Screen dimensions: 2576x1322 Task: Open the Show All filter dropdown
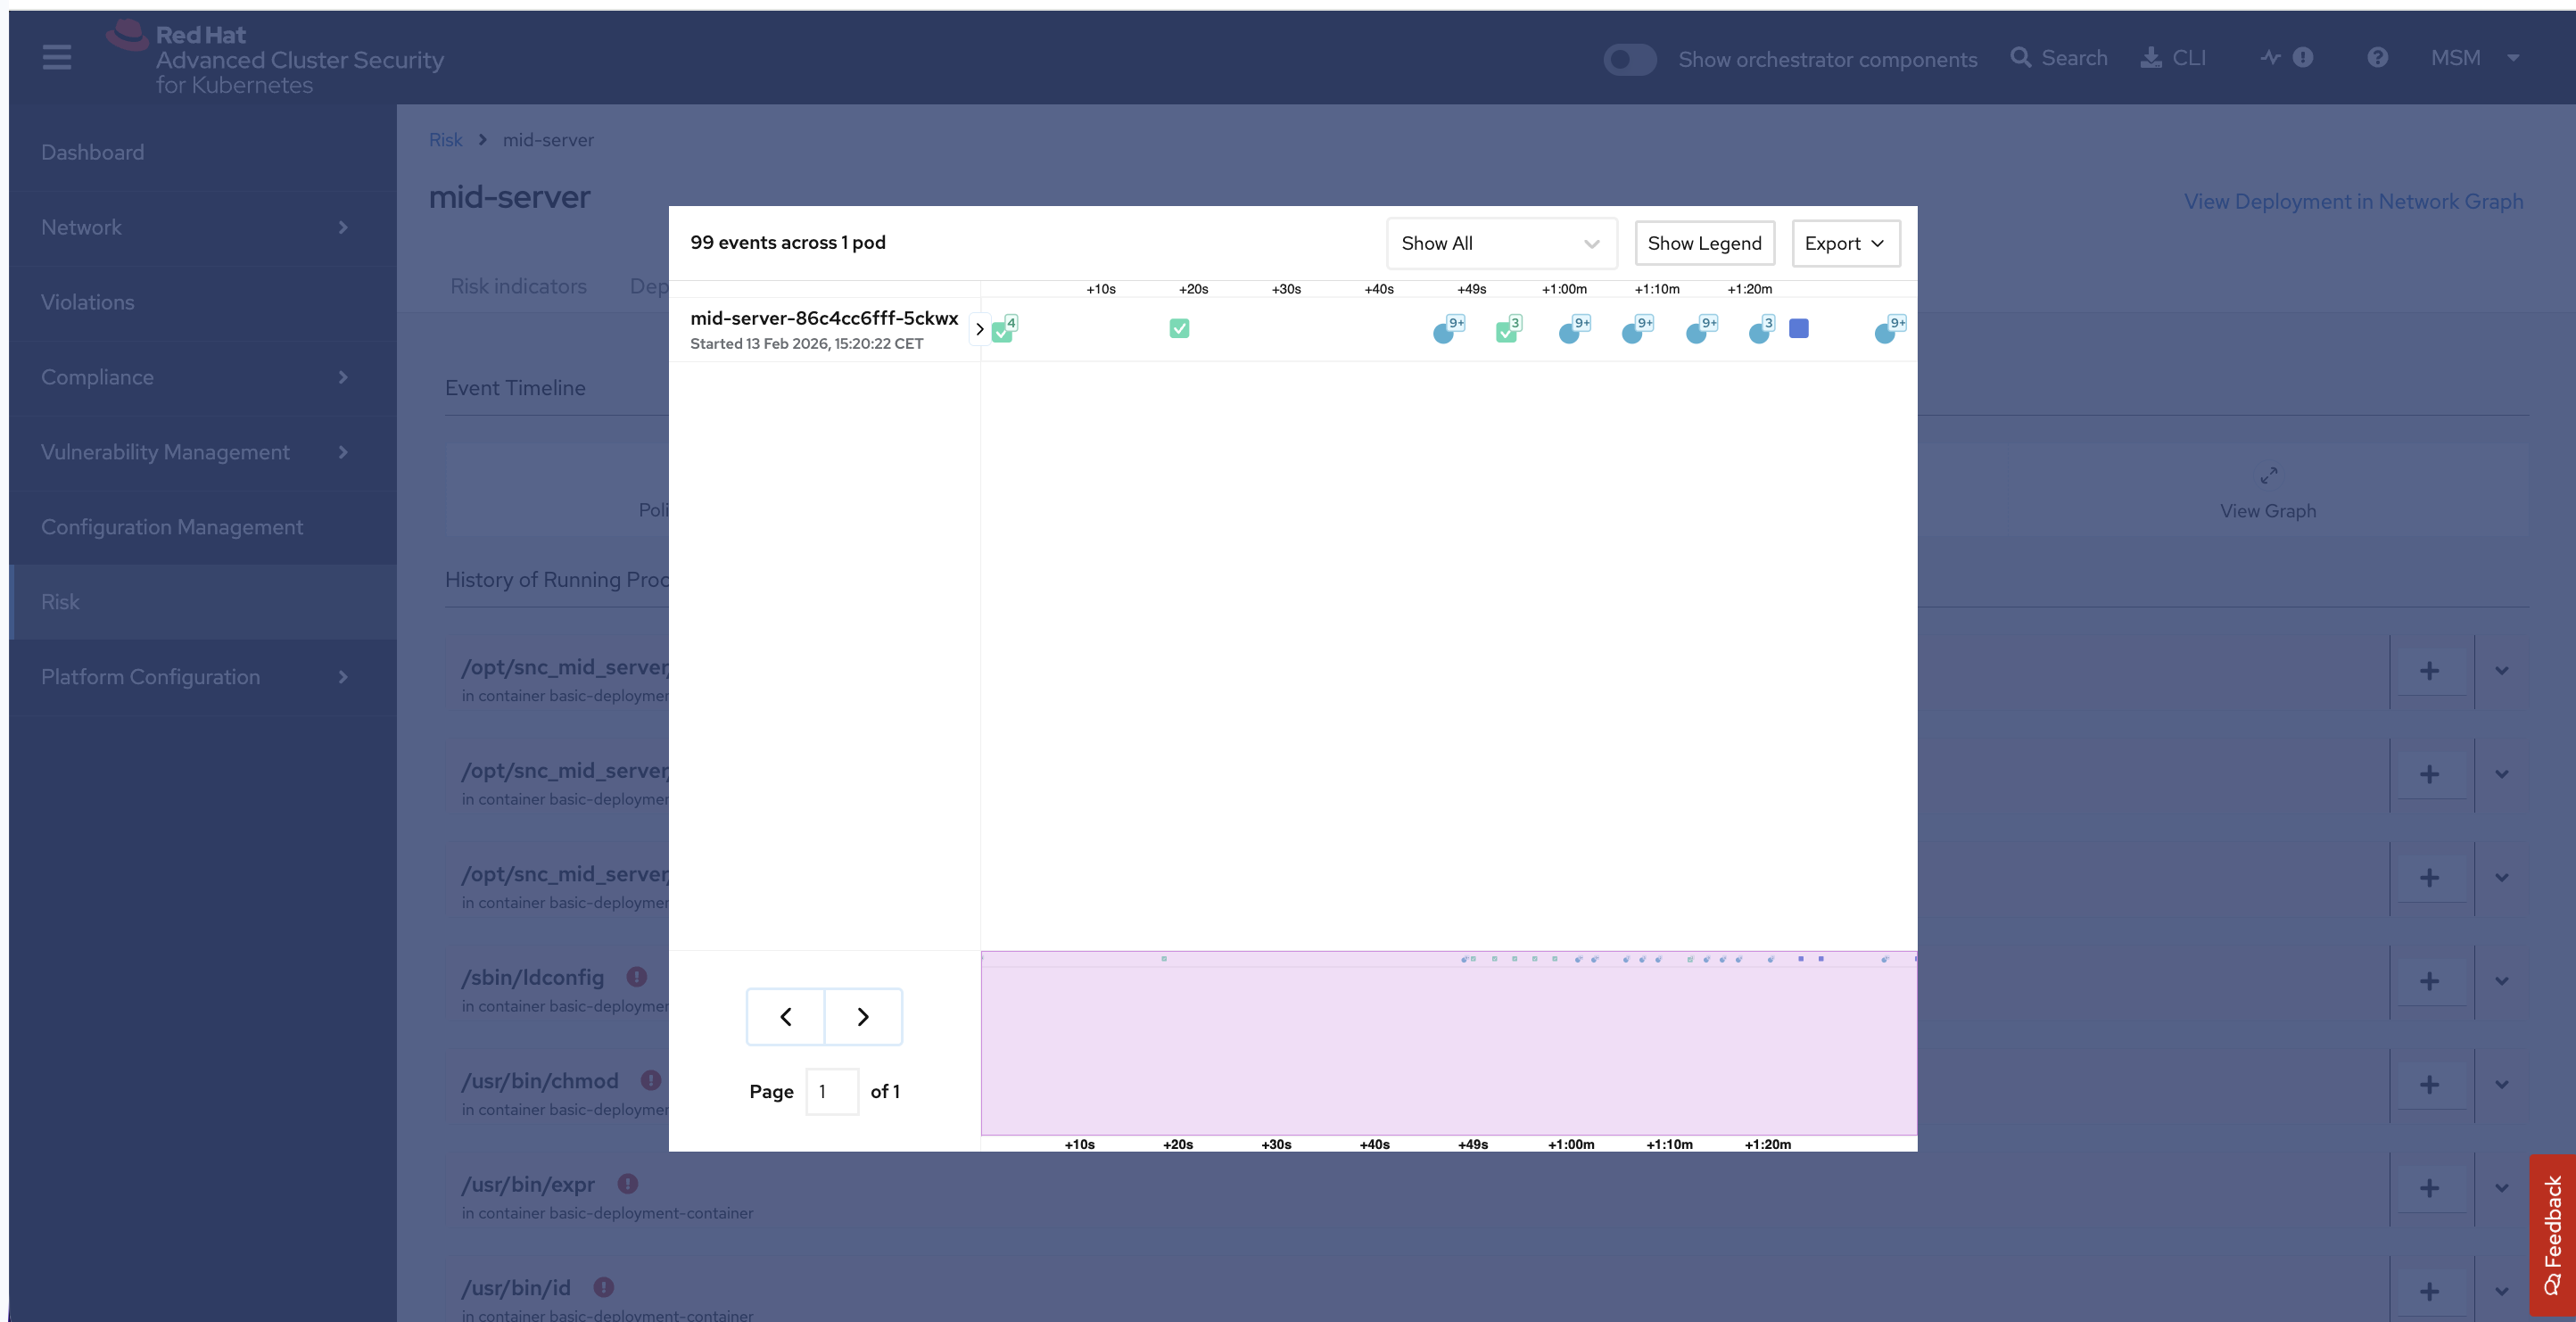pos(1500,244)
